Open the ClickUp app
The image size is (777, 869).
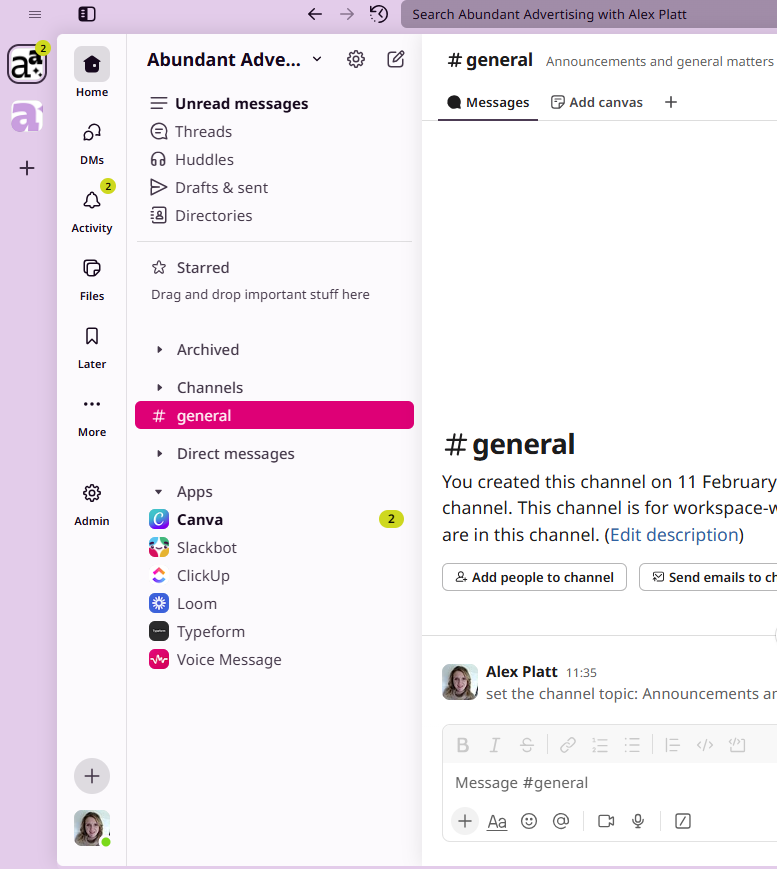point(274,576)
